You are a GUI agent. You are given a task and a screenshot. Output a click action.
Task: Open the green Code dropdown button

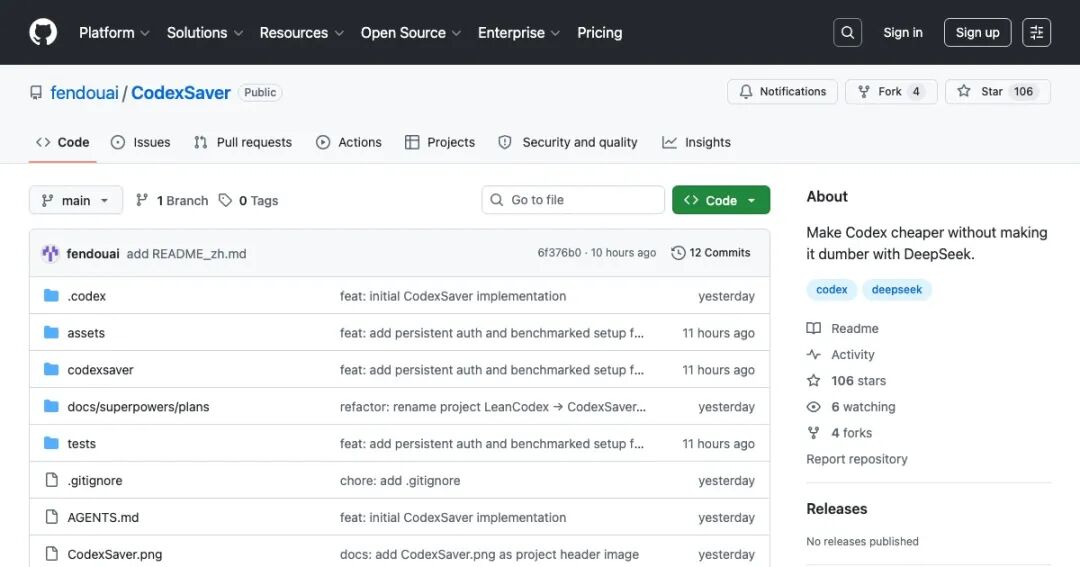tap(720, 200)
